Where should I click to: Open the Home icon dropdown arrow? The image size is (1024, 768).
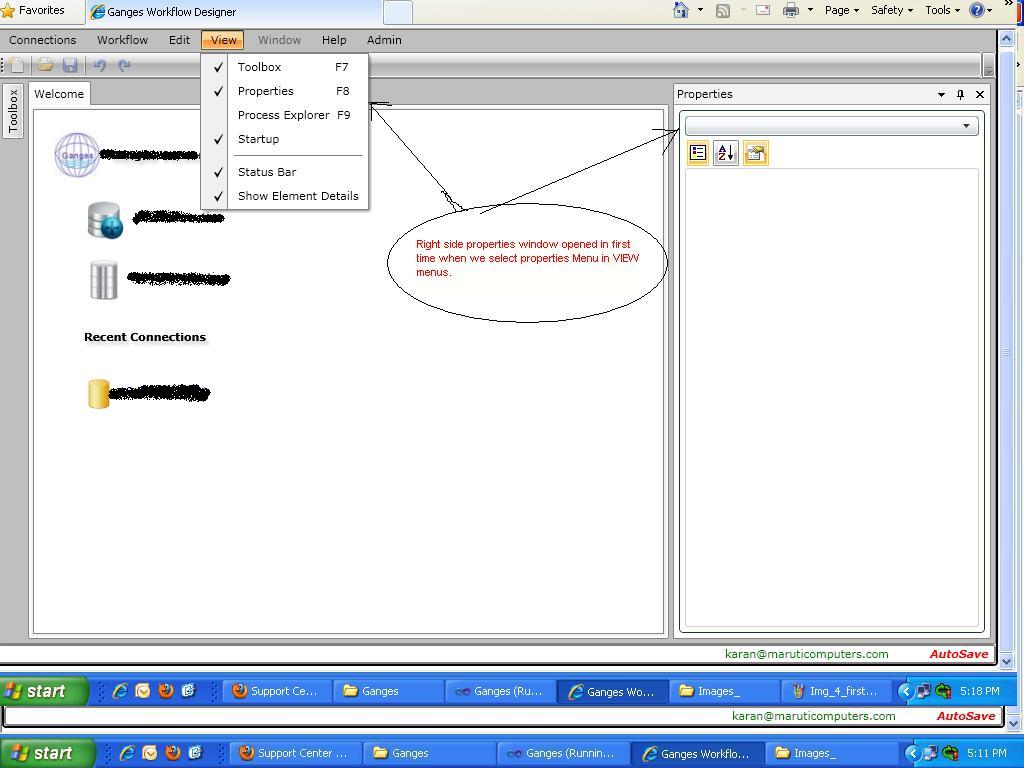701,10
